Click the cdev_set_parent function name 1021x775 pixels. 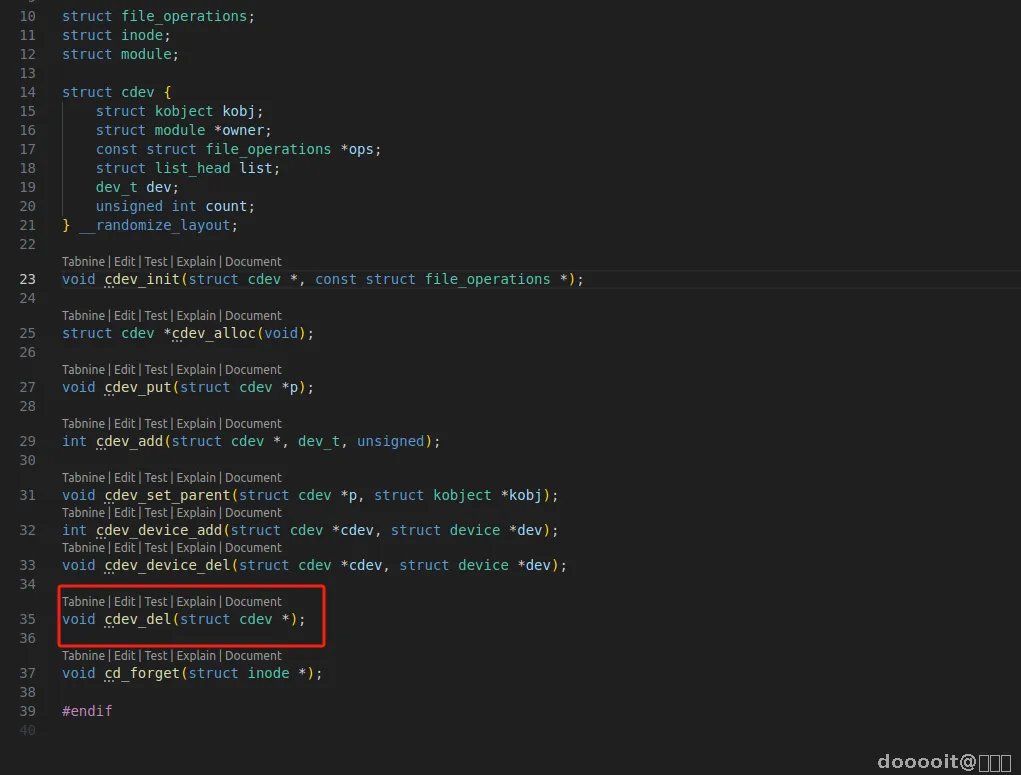tap(167, 496)
